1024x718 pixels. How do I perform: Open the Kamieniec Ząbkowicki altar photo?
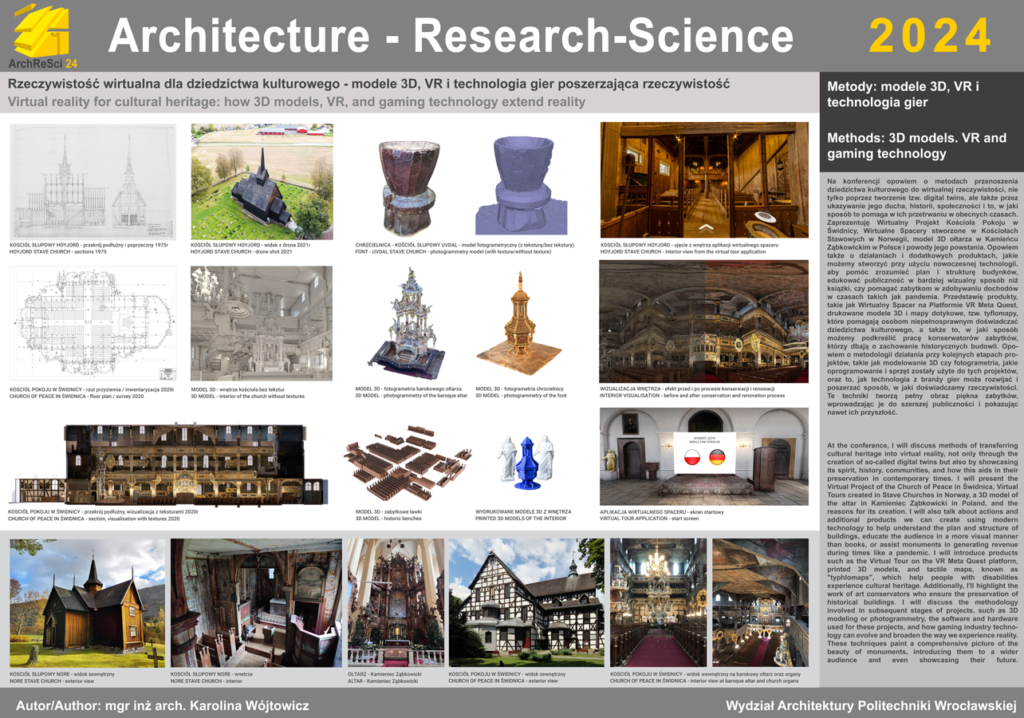coord(395,602)
